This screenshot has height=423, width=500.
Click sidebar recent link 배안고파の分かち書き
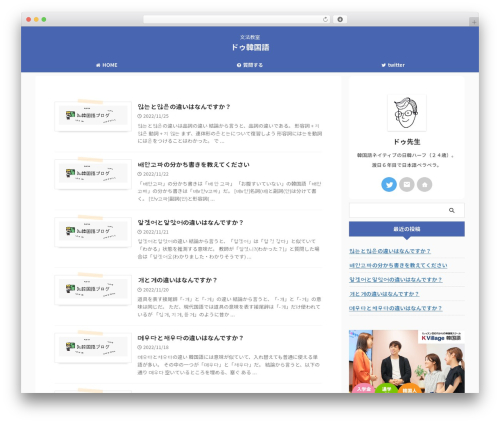coord(398,265)
